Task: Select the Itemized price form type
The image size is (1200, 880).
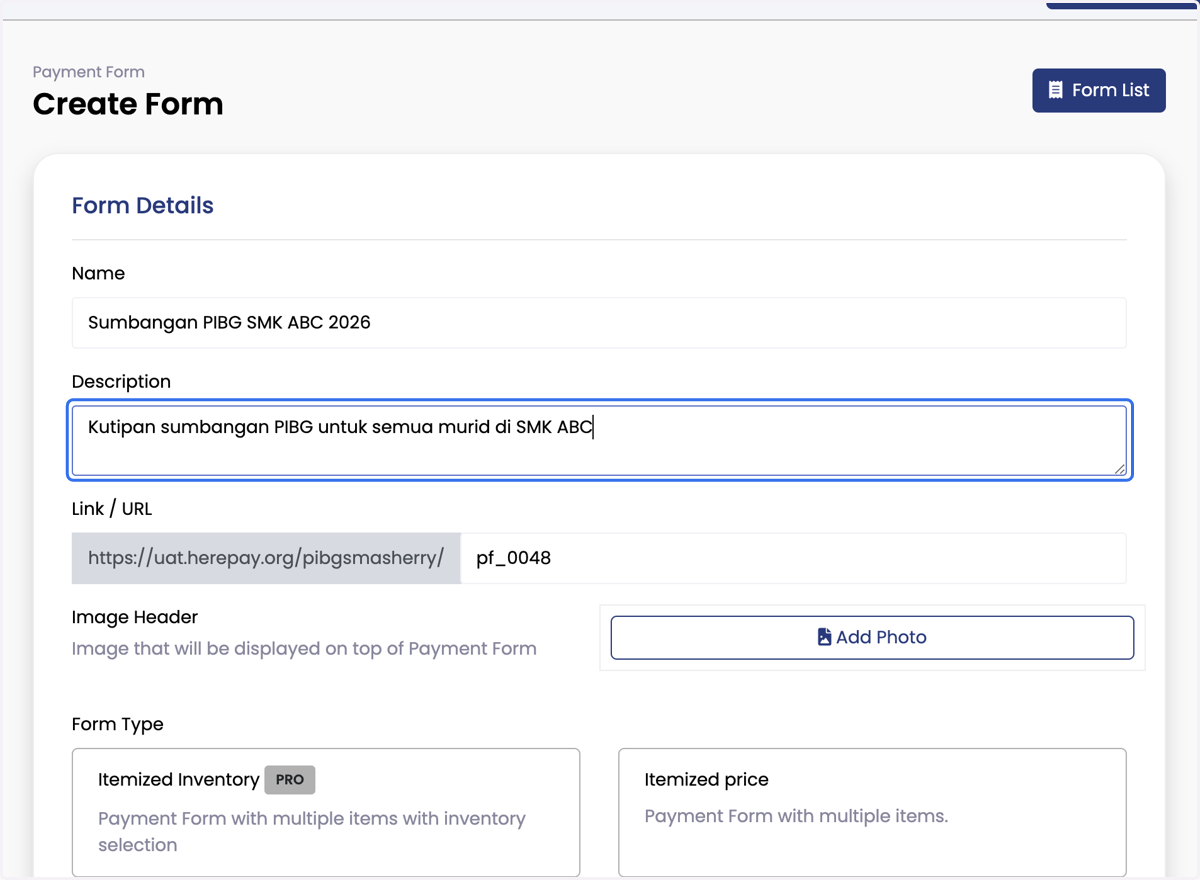Action: pos(872,812)
